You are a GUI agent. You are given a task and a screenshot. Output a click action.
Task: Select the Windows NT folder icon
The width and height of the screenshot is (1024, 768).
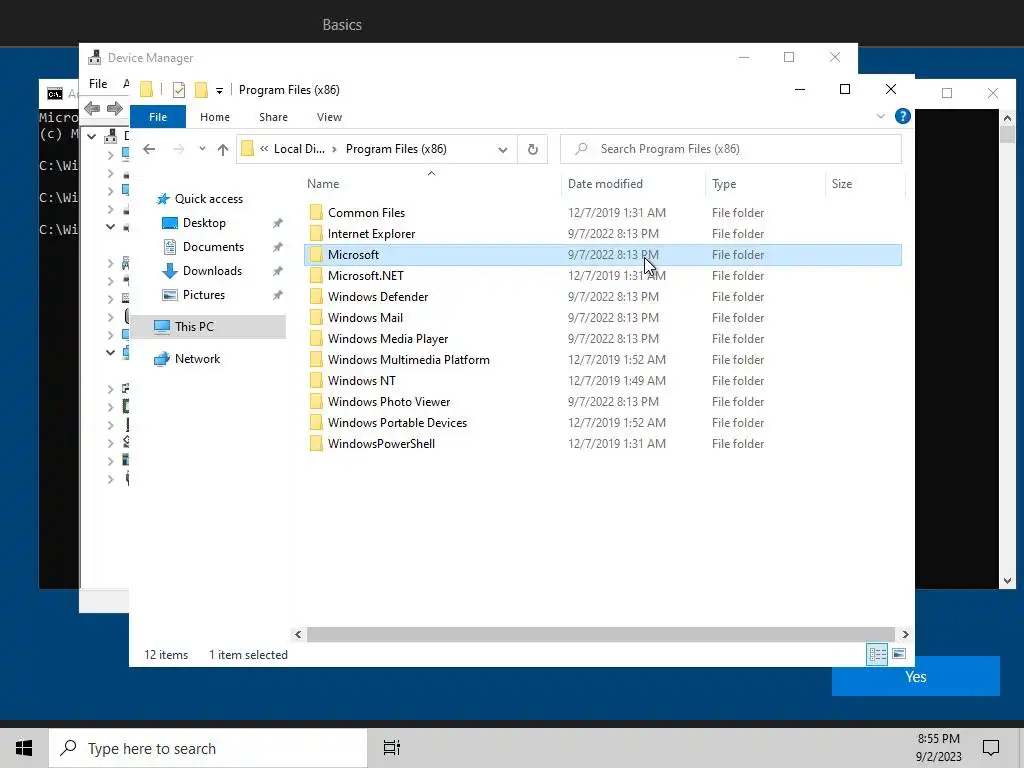[316, 381]
